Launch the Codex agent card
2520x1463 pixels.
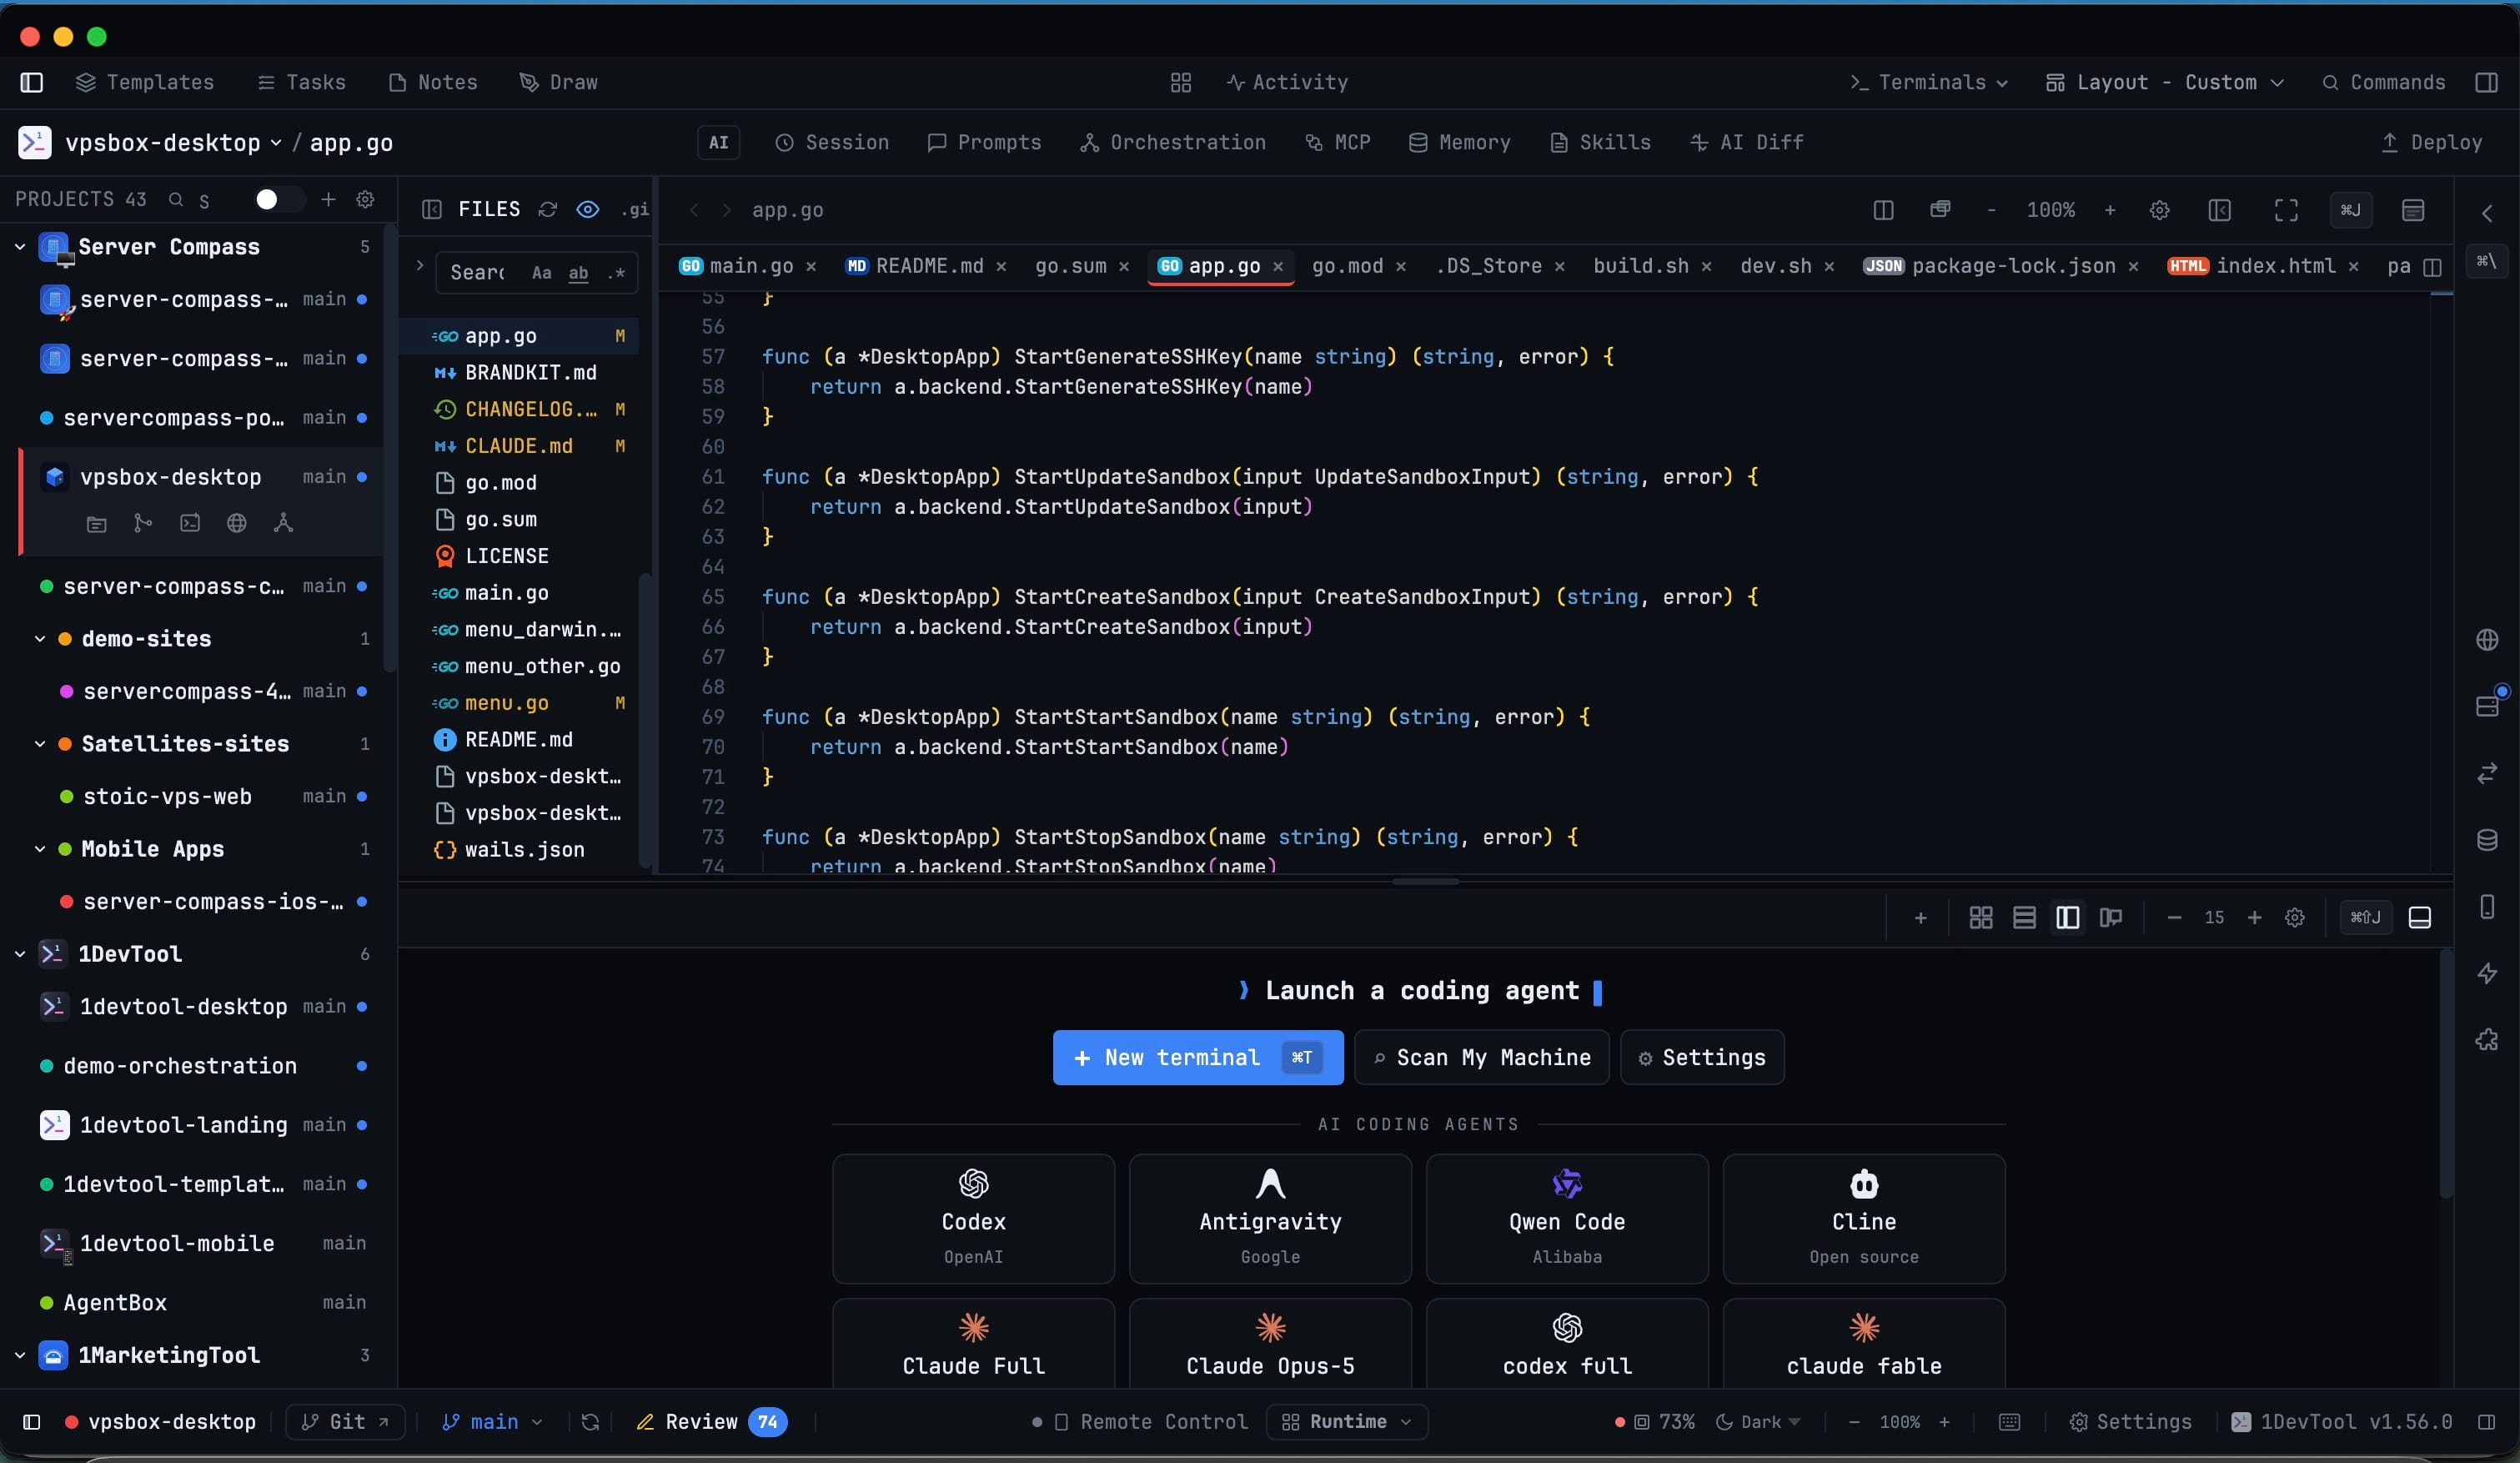973,1218
